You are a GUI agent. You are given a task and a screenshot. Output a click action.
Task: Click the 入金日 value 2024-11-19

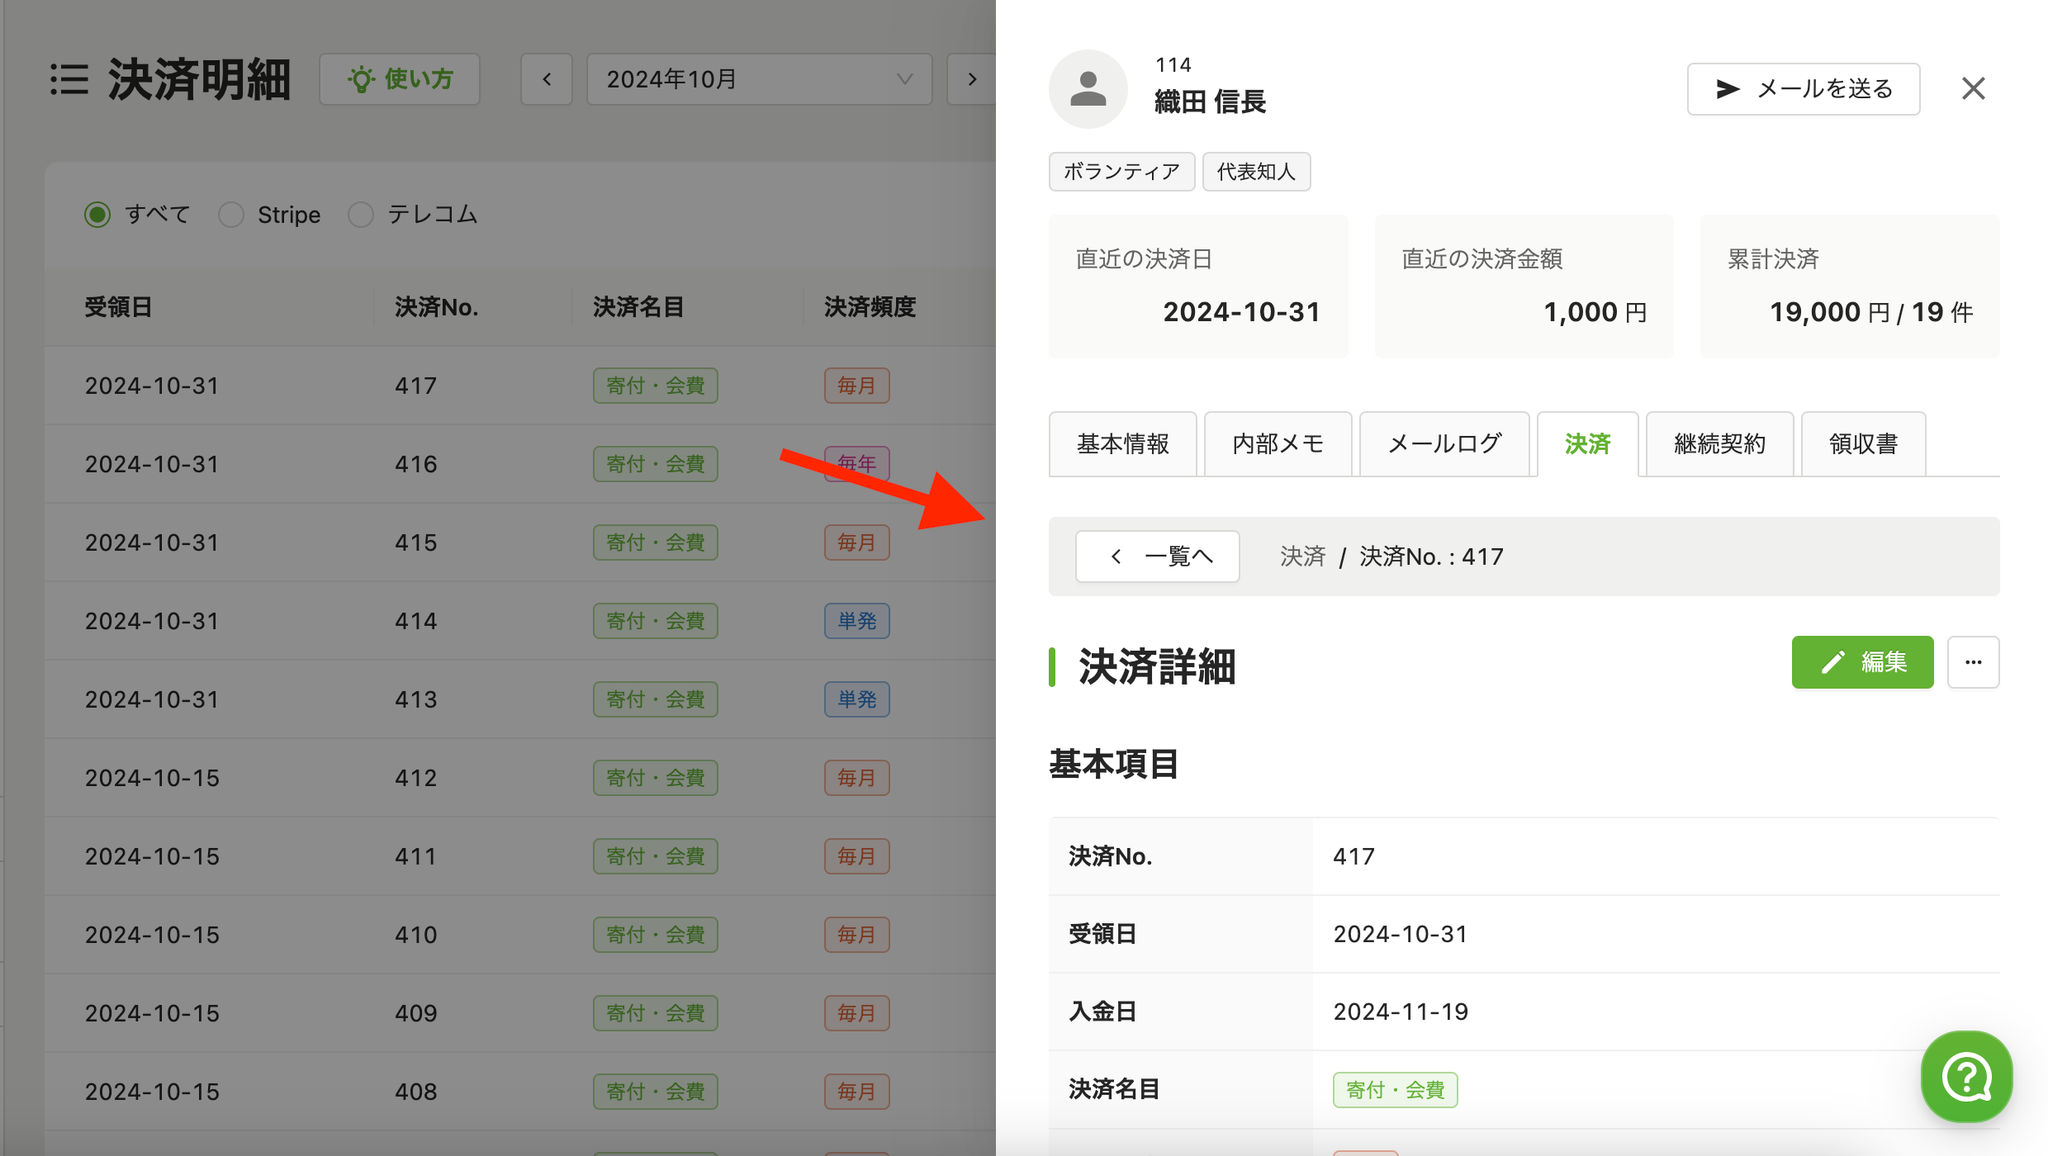(1400, 1012)
